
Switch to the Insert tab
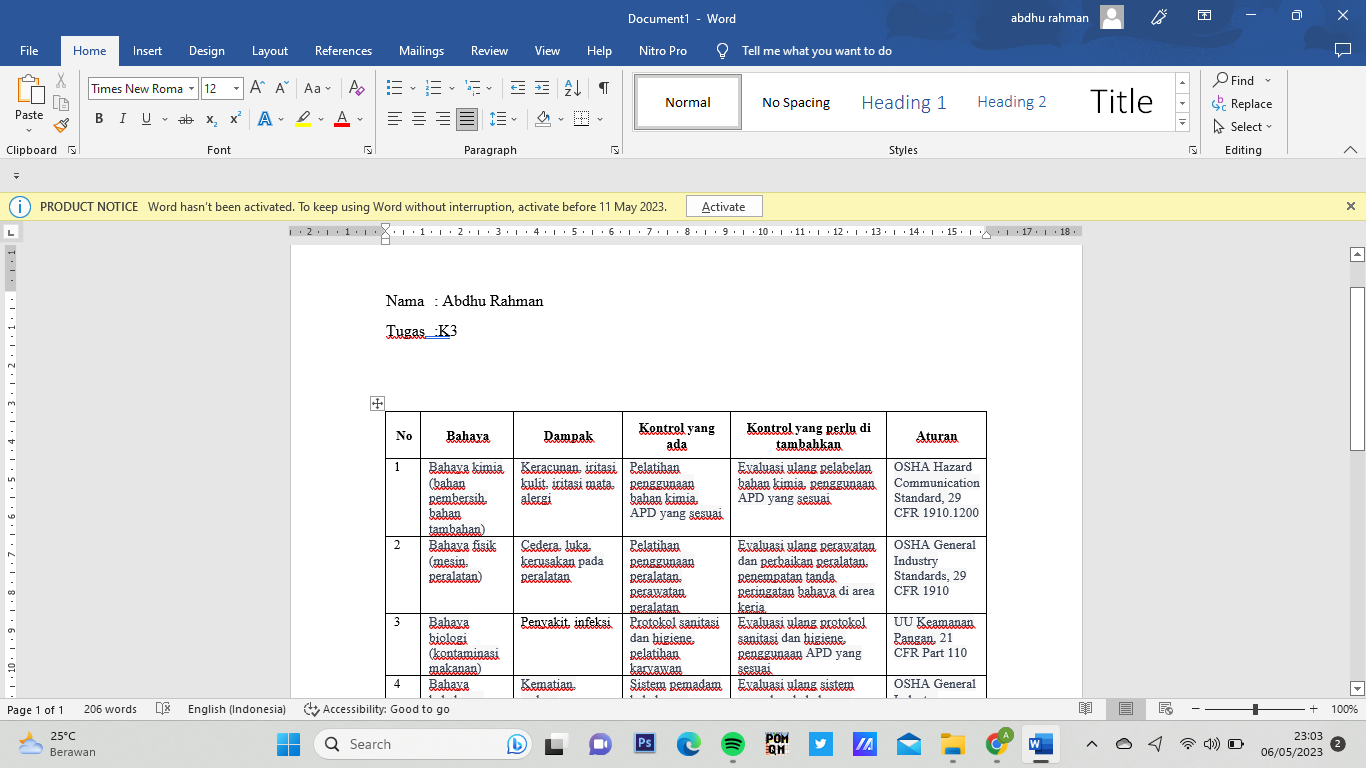(x=147, y=51)
